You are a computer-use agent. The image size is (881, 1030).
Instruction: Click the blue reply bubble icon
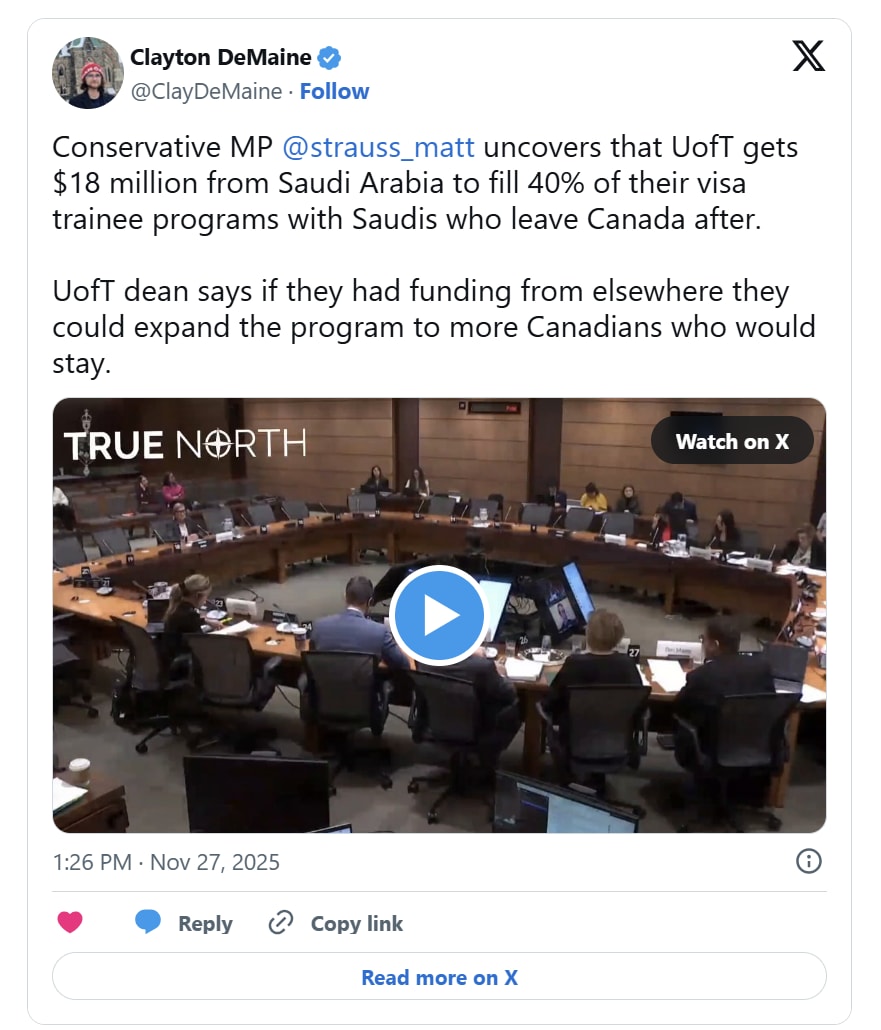[148, 922]
